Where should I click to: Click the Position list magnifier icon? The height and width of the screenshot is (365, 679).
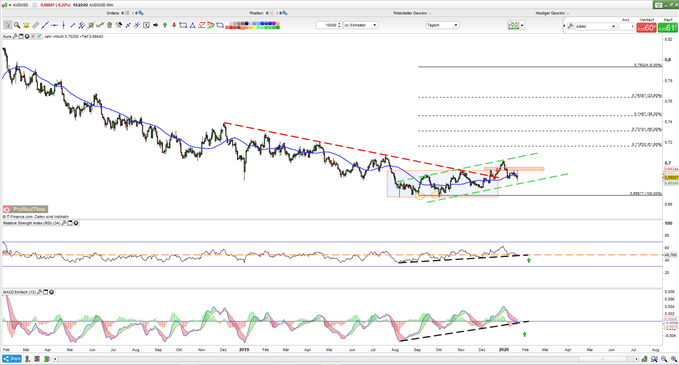[x=285, y=13]
